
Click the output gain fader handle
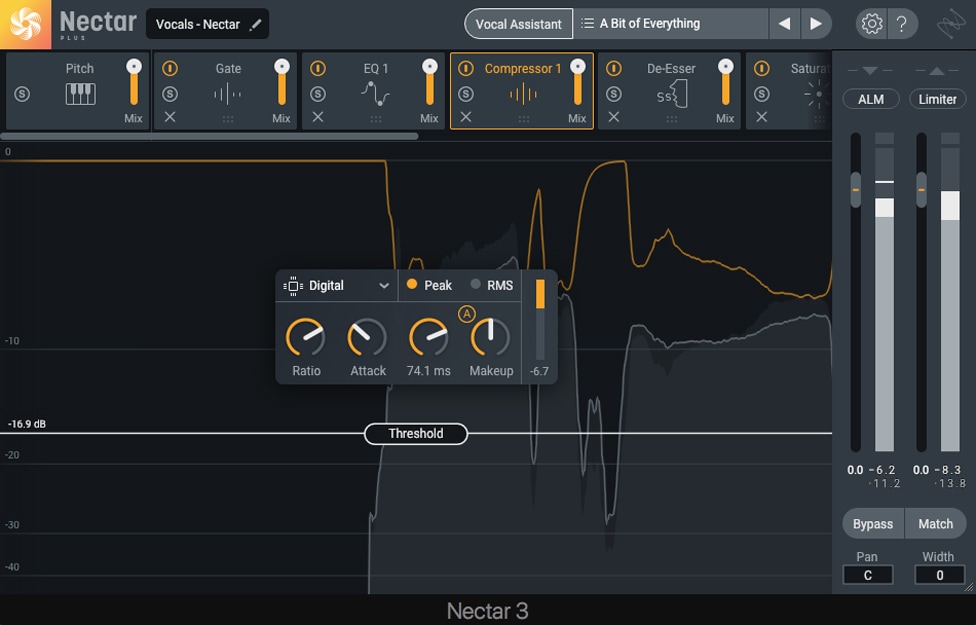coord(921,189)
